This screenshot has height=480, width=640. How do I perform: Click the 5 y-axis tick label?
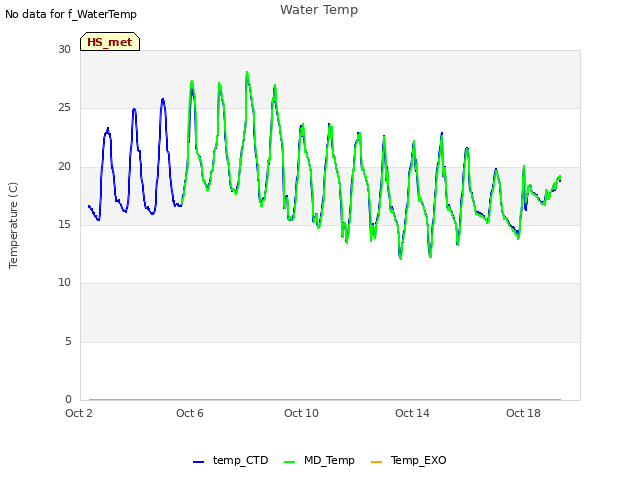coord(68,341)
